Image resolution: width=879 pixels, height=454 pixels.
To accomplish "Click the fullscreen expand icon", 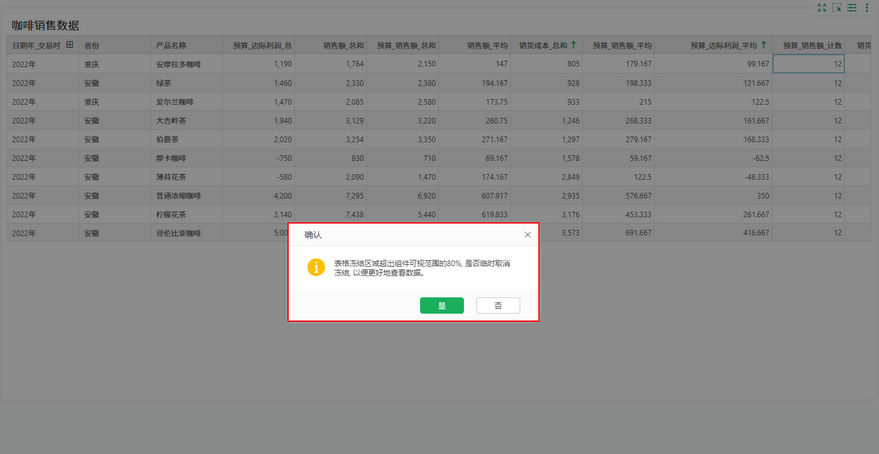I will click(x=822, y=8).
